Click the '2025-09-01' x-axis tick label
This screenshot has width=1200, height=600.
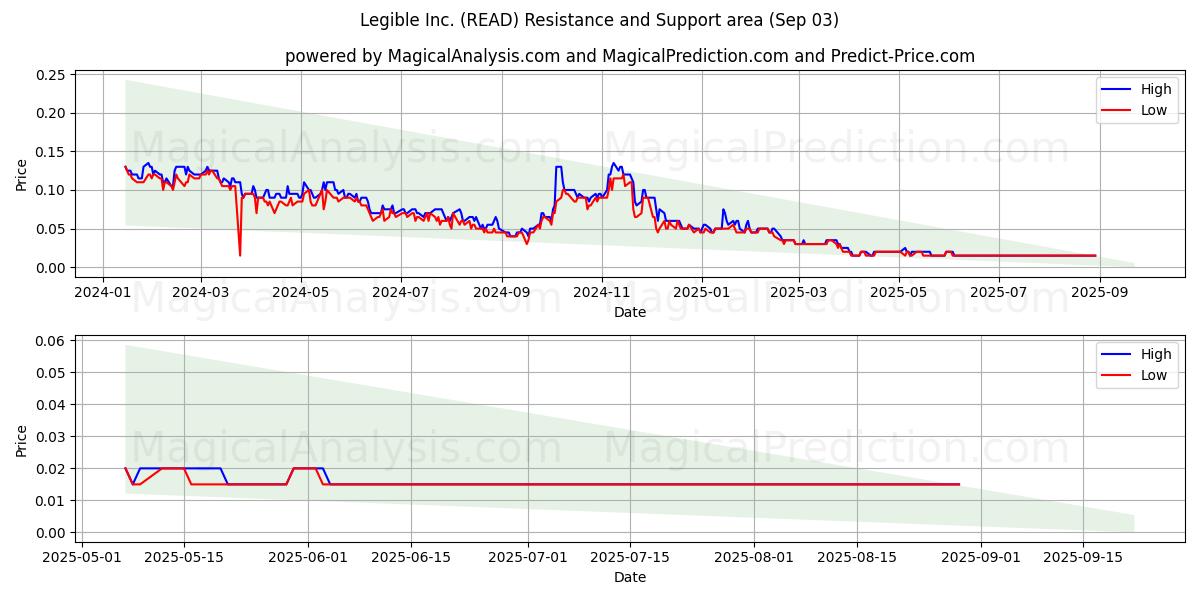pyautogui.click(x=981, y=557)
